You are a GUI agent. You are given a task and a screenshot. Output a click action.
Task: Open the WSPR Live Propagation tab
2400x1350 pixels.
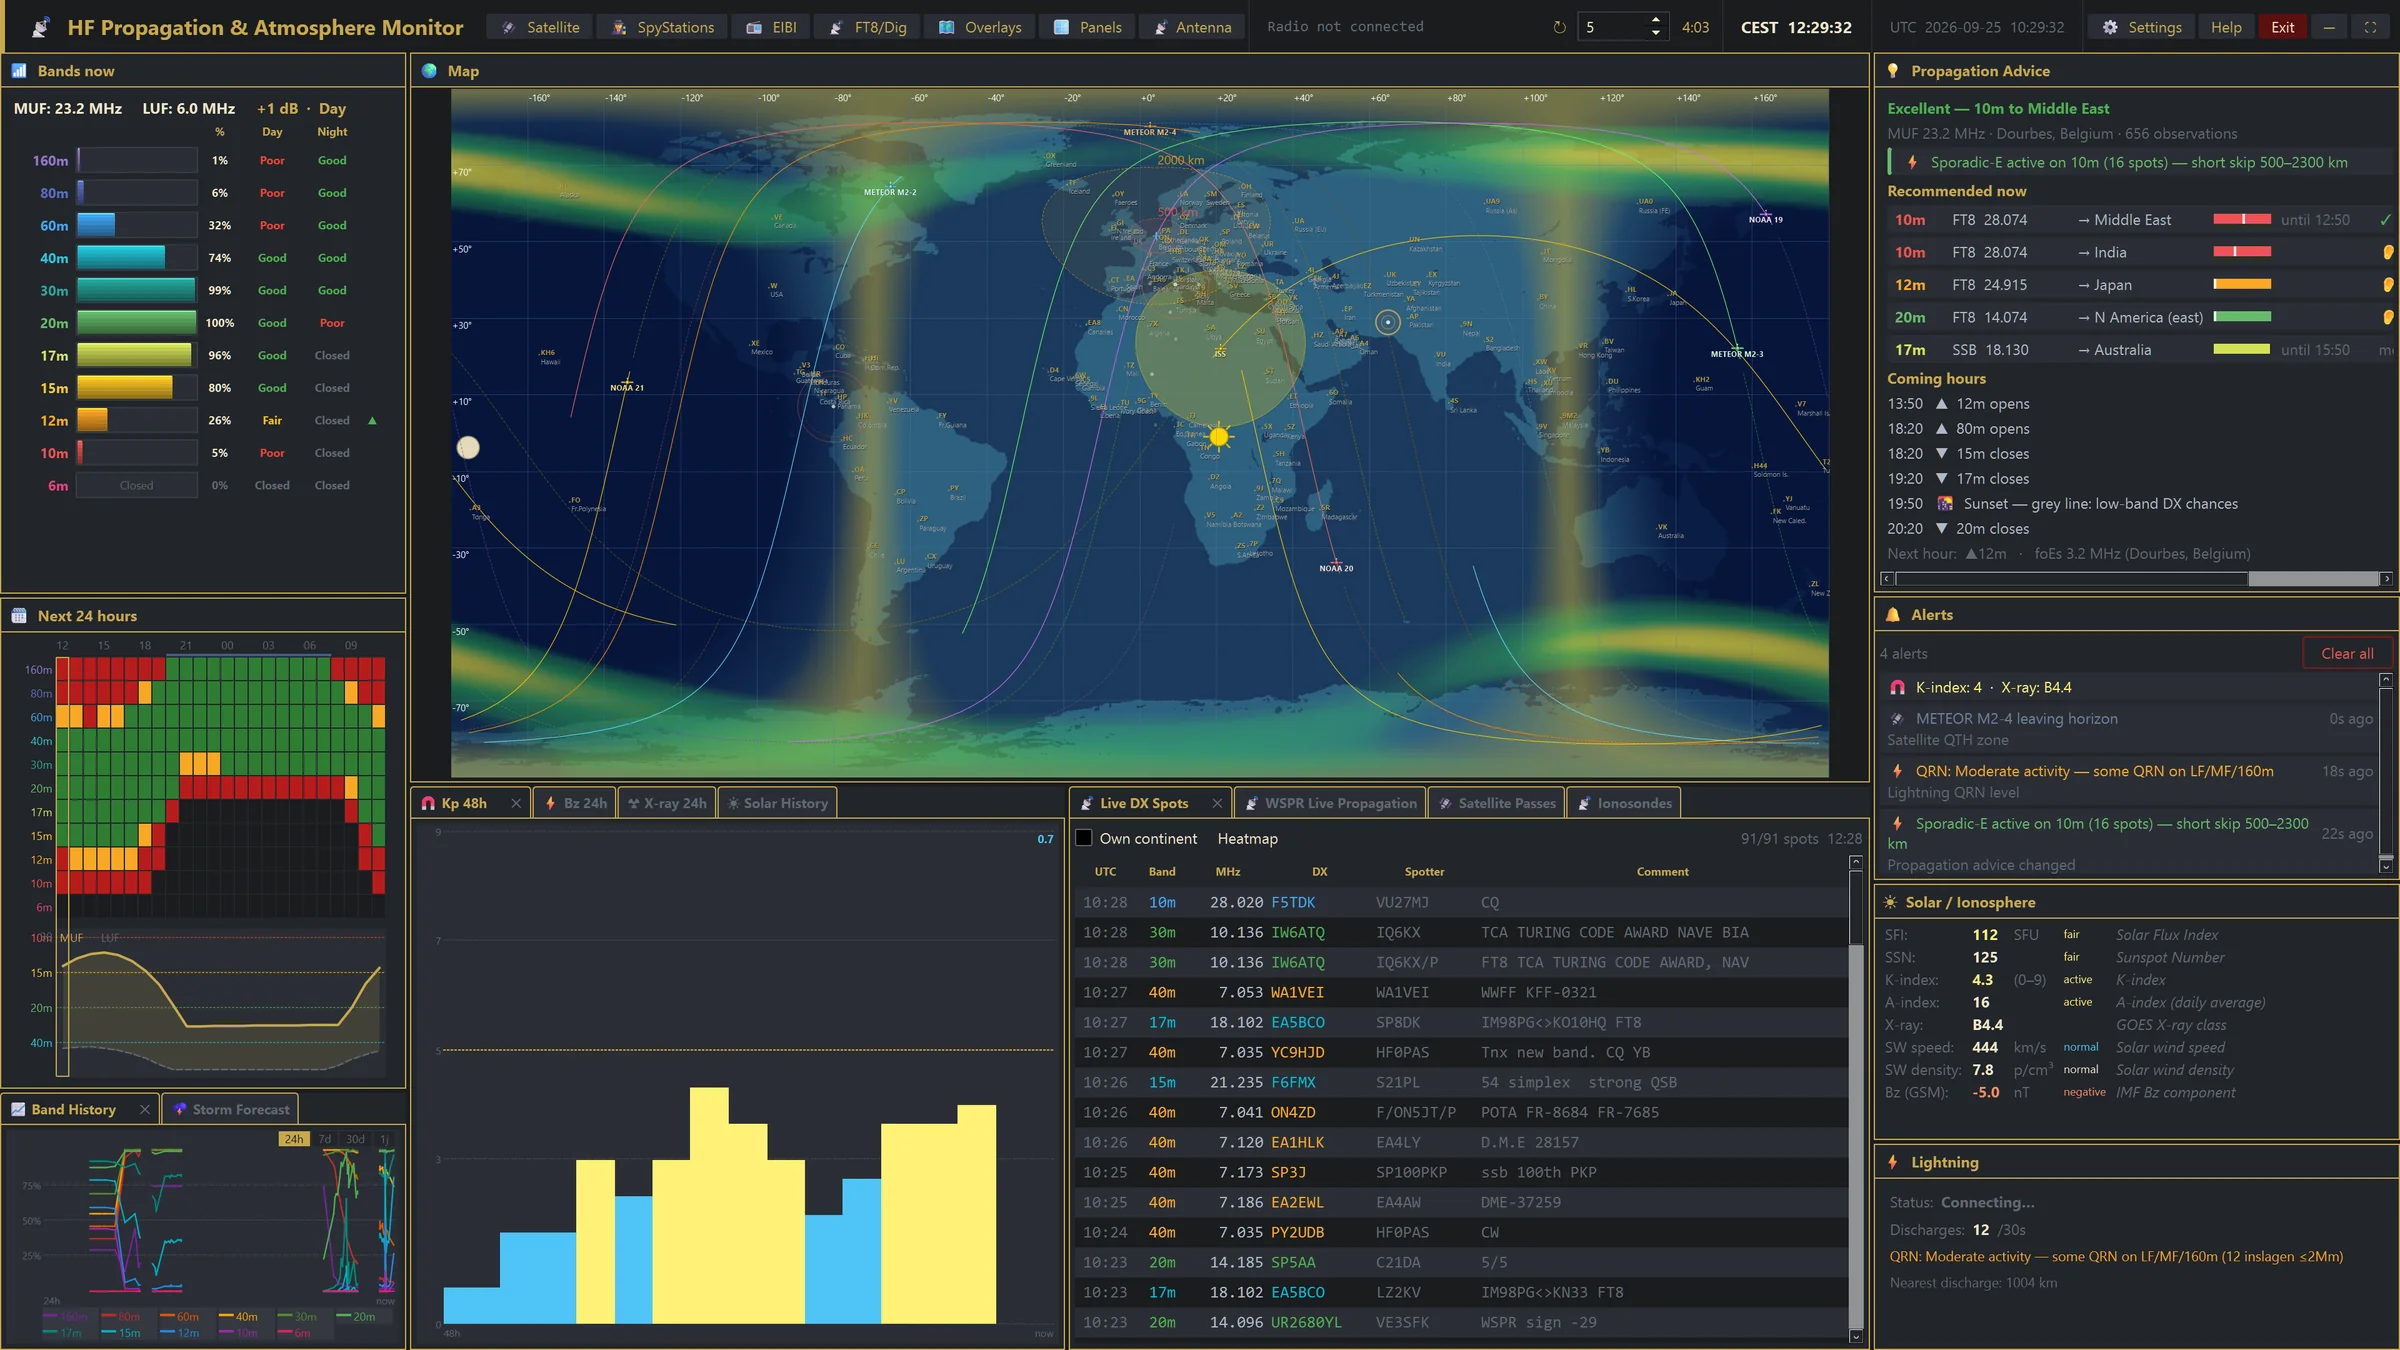pos(1330,803)
